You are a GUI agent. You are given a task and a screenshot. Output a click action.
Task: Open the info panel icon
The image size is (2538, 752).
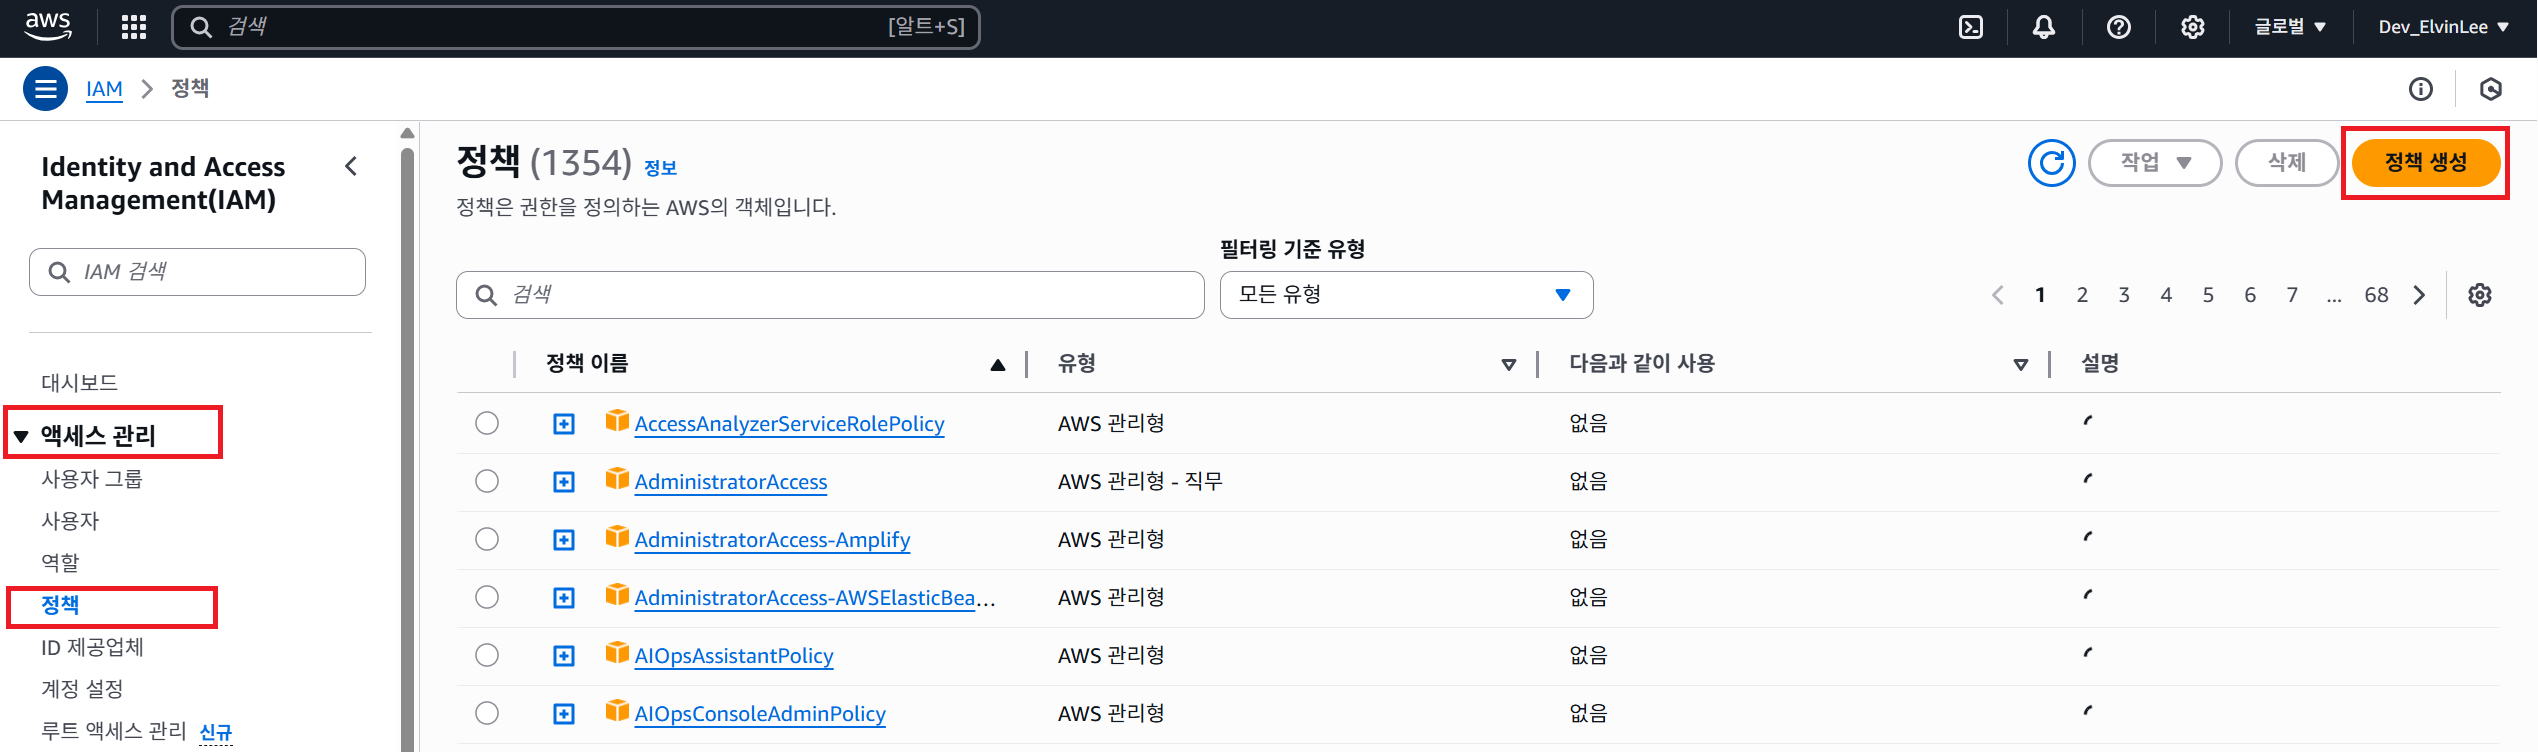(2421, 89)
